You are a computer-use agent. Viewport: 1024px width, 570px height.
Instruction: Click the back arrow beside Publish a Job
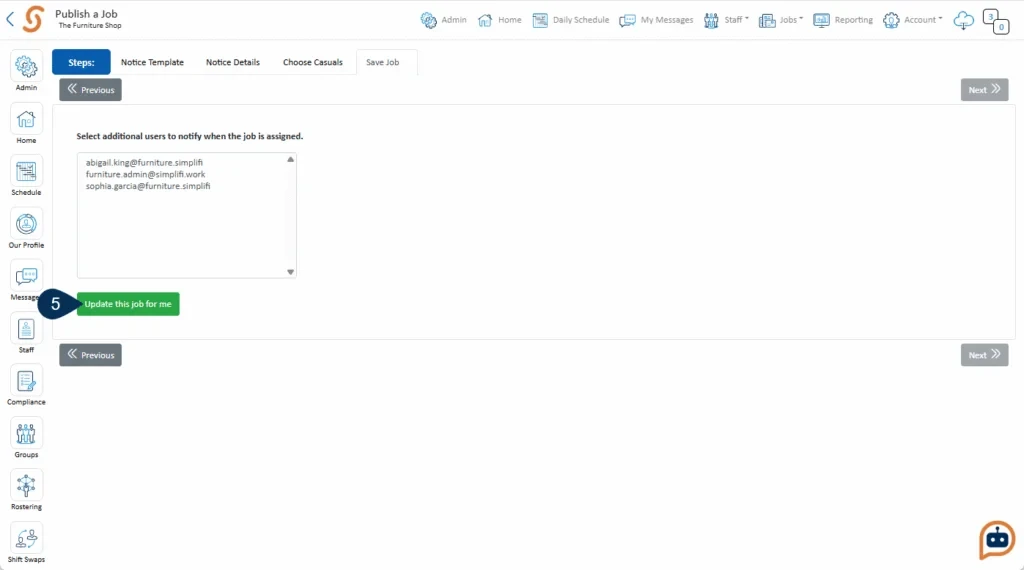coord(10,19)
